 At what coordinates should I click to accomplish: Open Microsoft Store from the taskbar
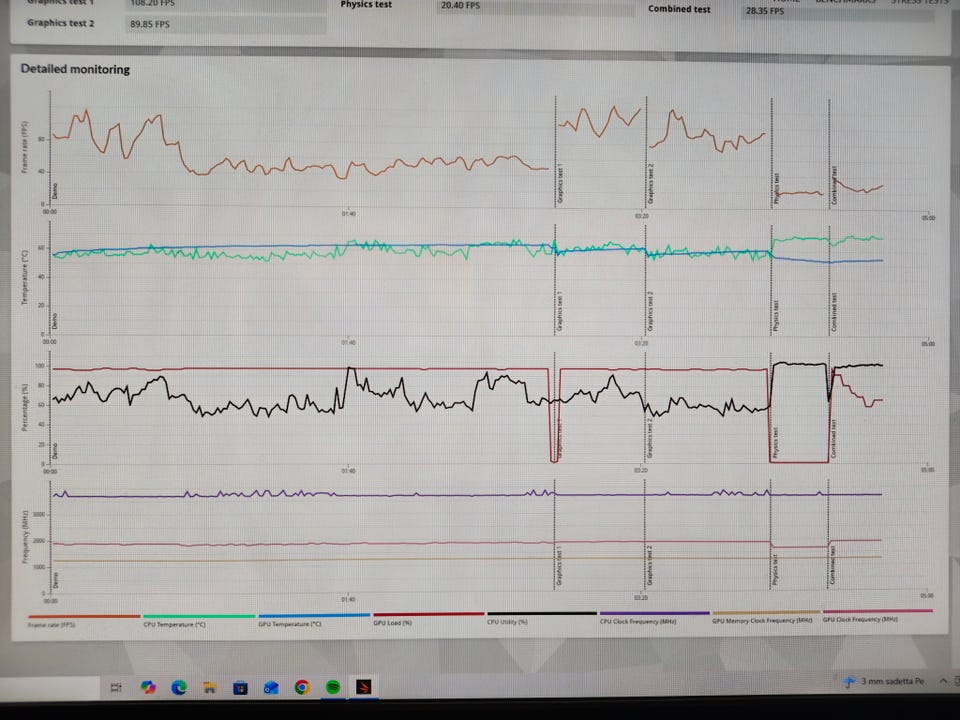point(241,688)
